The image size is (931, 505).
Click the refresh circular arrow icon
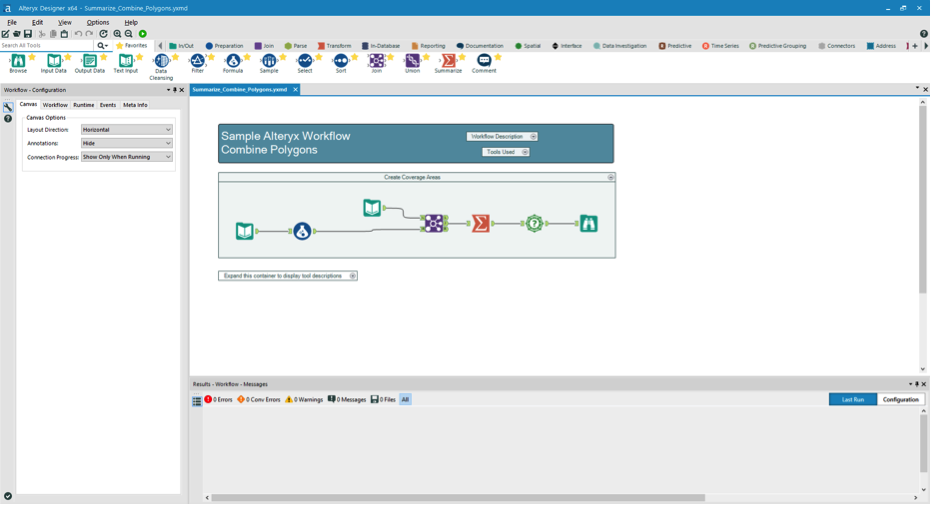pyautogui.click(x=103, y=34)
